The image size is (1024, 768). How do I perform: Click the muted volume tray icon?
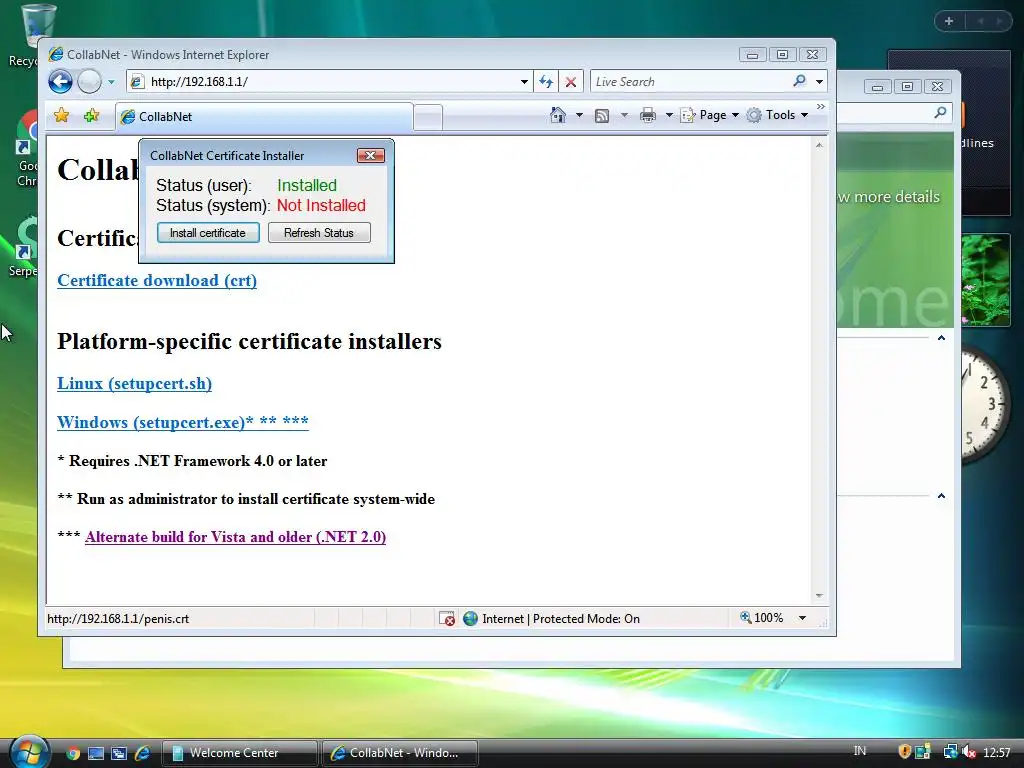969,752
